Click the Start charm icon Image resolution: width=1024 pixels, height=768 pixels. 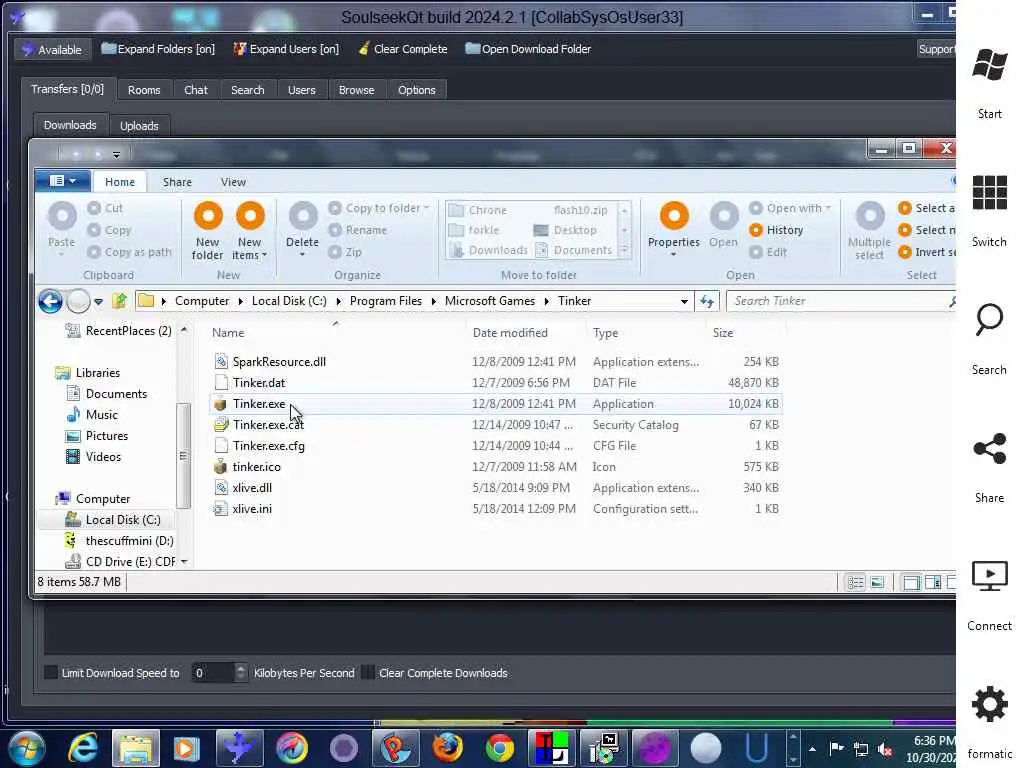click(x=989, y=65)
